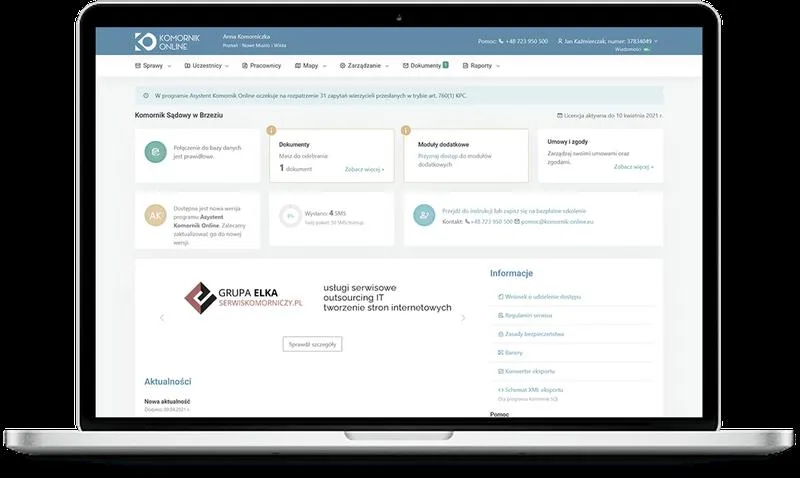
Task: Go to previous banner slide arrow
Action: click(x=163, y=318)
